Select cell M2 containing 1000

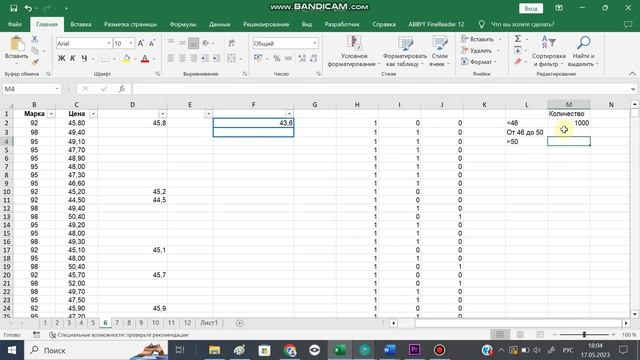click(x=569, y=123)
